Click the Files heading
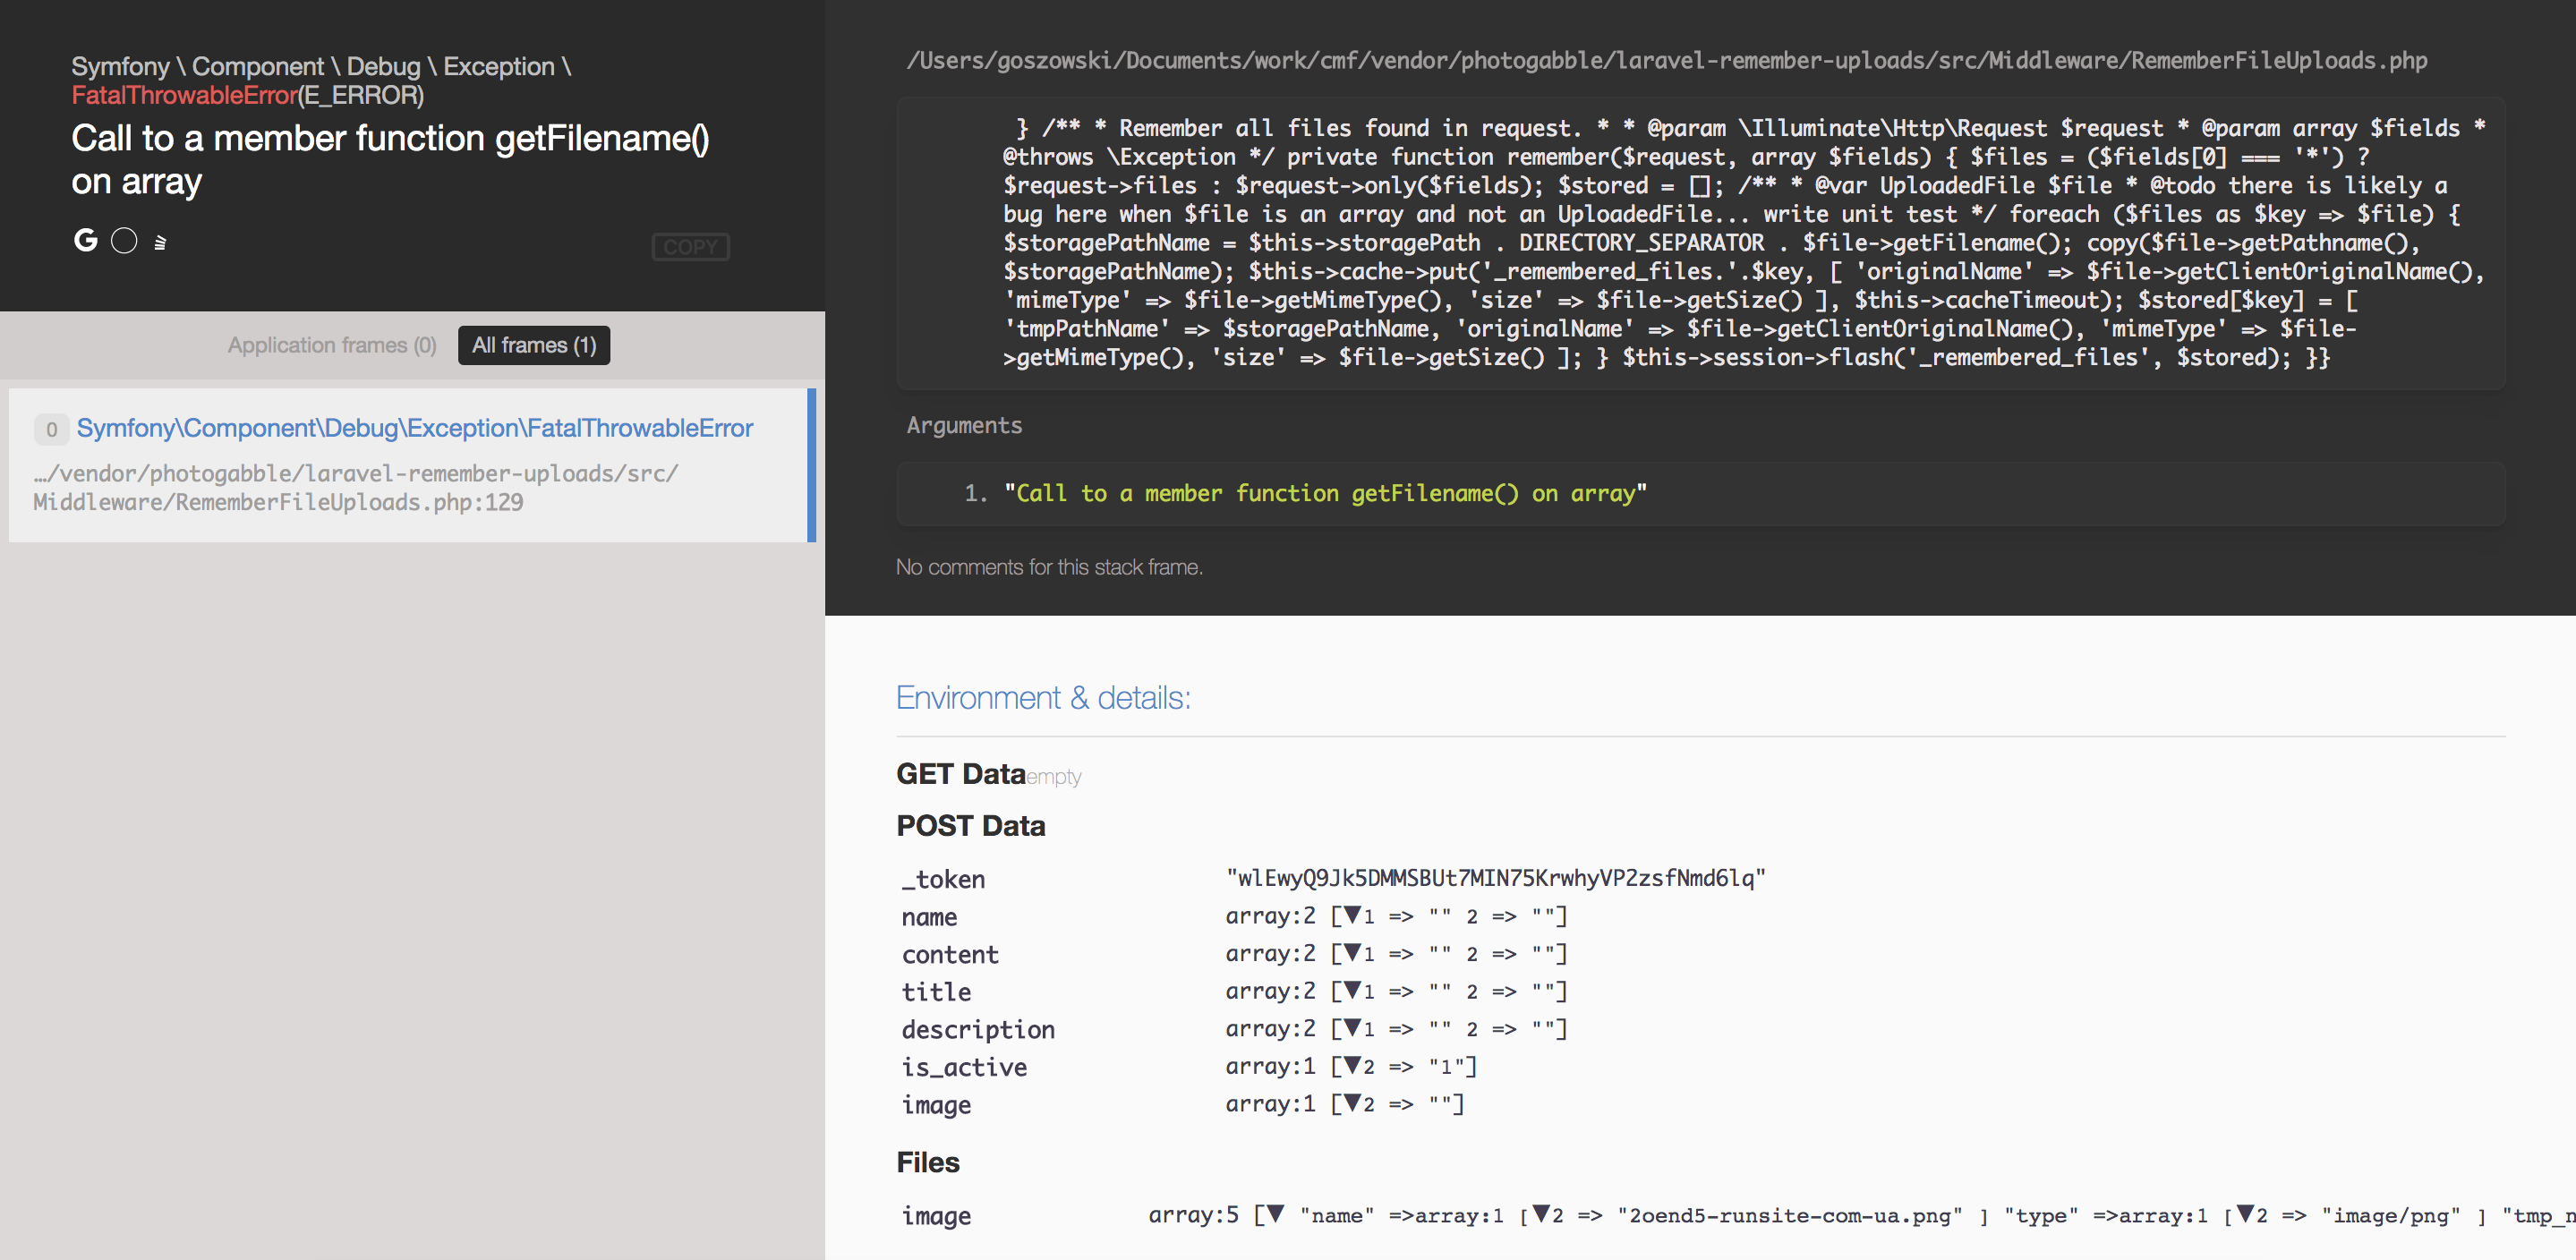2576x1260 pixels. [928, 1163]
